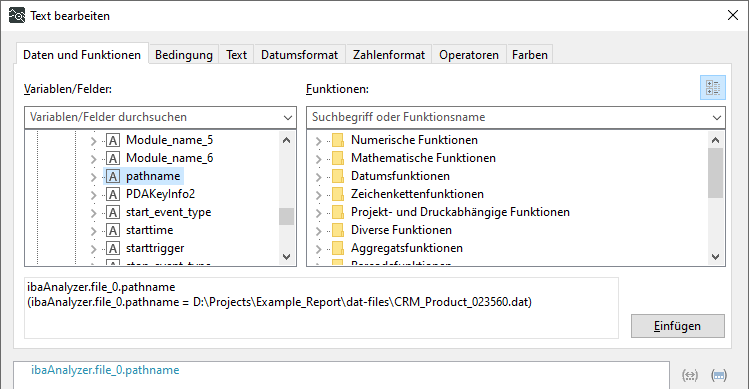Click functions list scroll down arrow

(715, 257)
